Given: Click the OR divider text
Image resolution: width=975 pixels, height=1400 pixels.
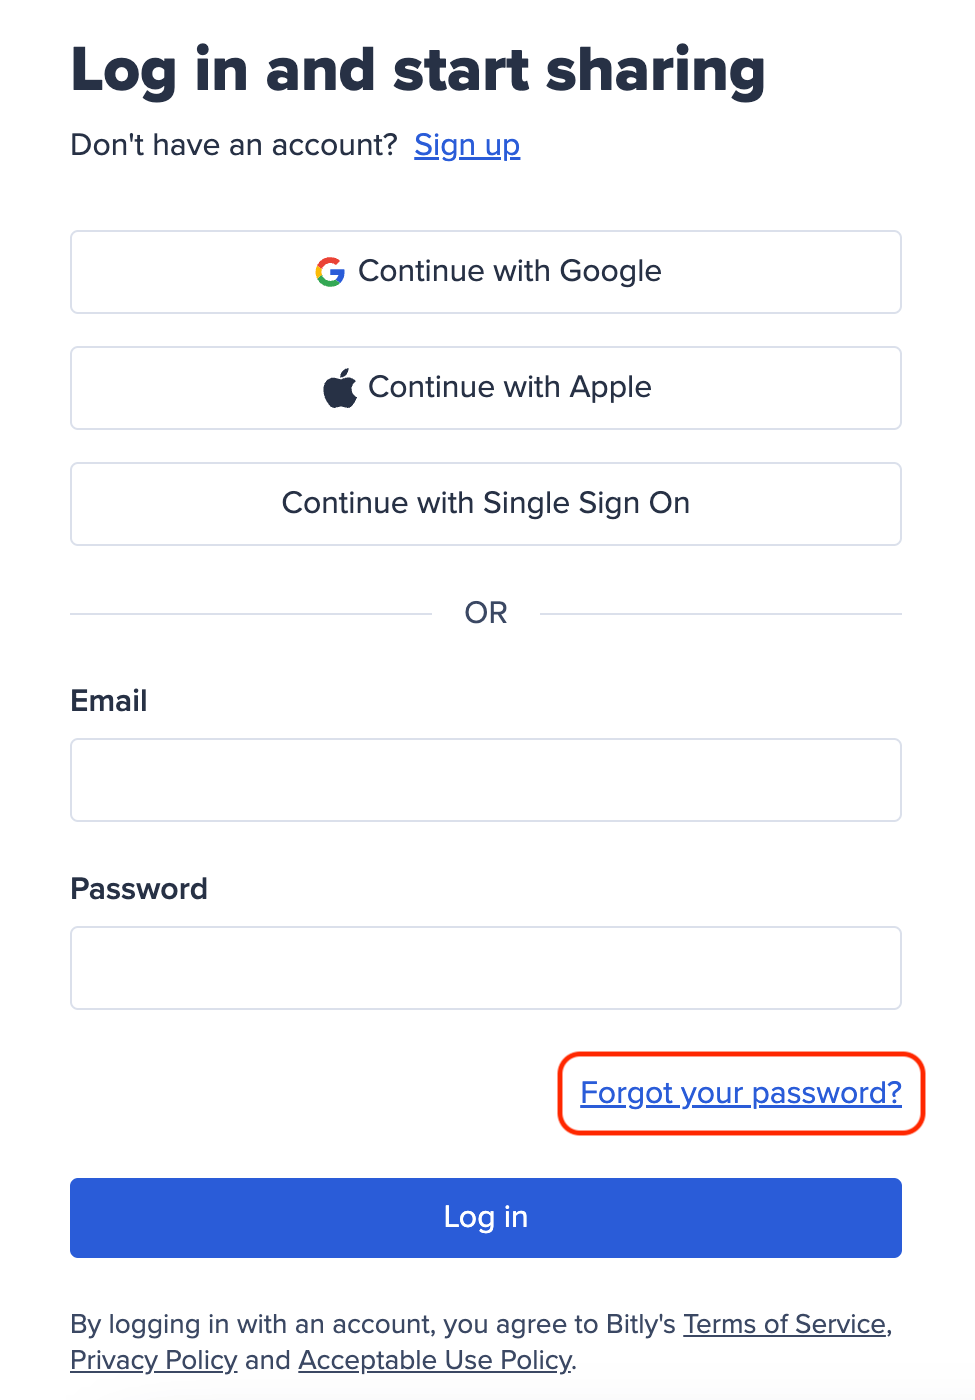Looking at the screenshot, I should click(486, 612).
